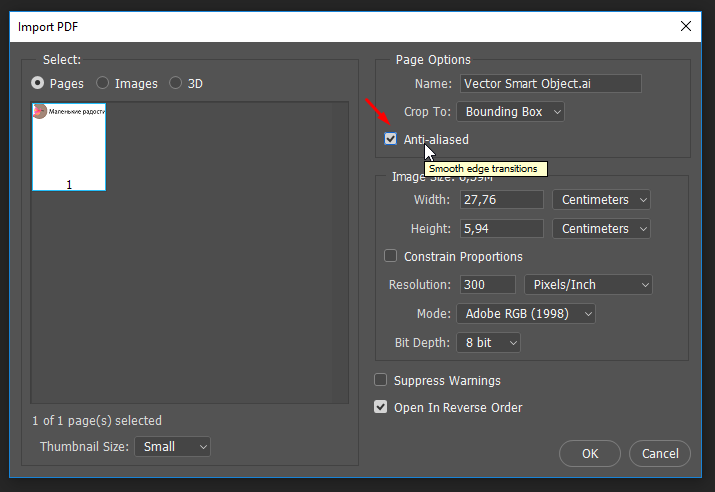Click the Height input field

click(501, 229)
